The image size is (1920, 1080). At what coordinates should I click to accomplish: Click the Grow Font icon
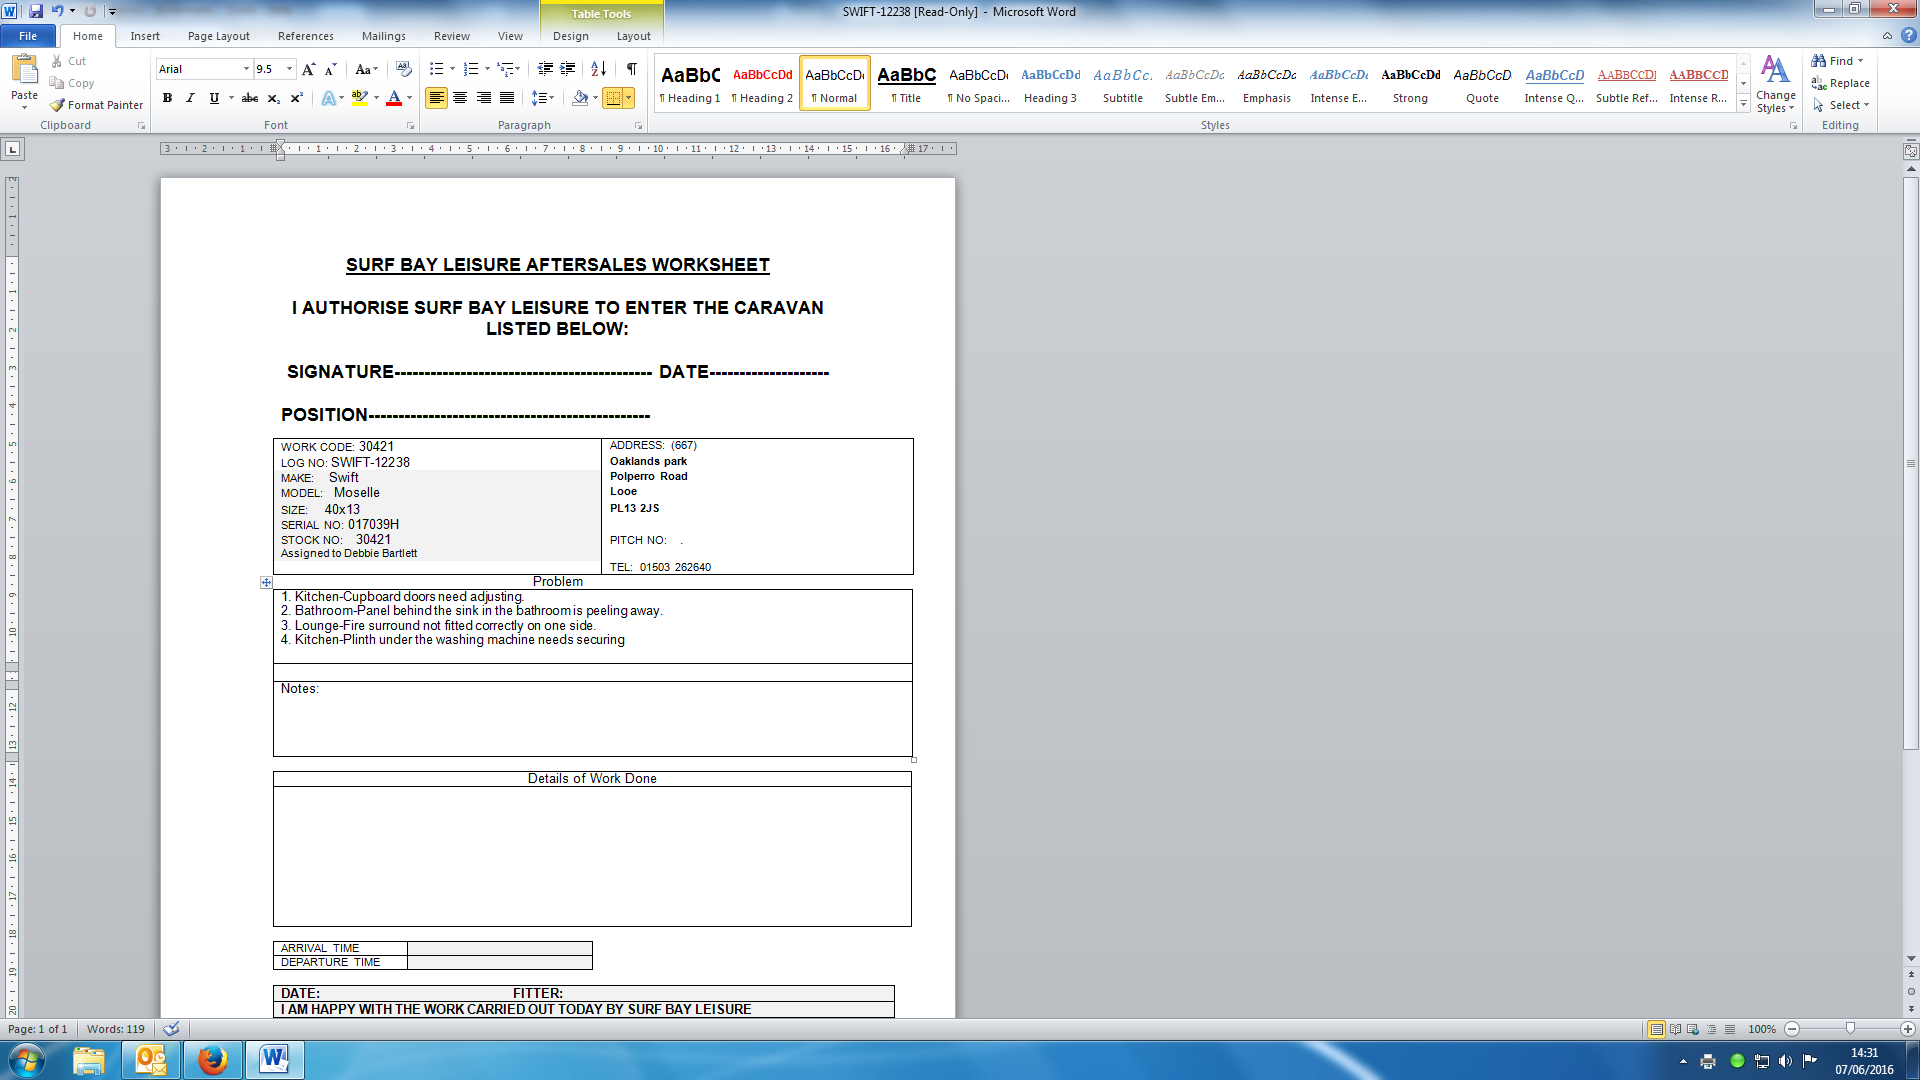[308, 69]
